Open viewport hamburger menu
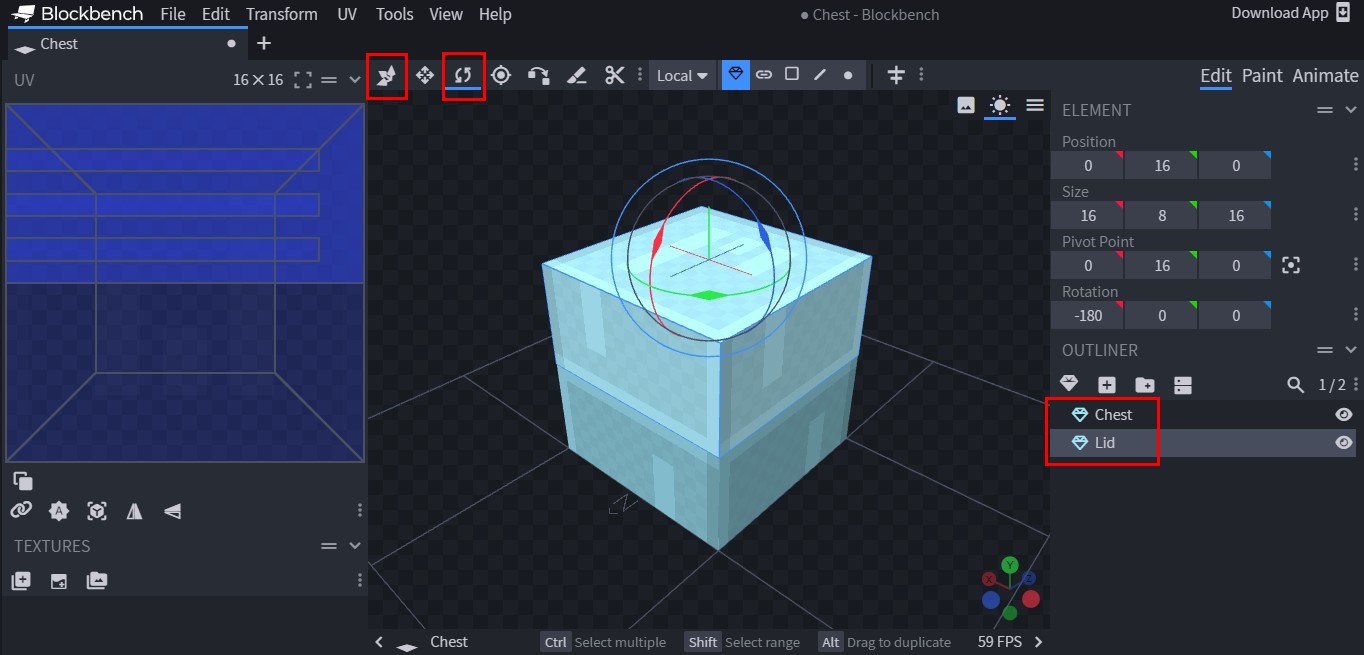 pyautogui.click(x=1035, y=105)
